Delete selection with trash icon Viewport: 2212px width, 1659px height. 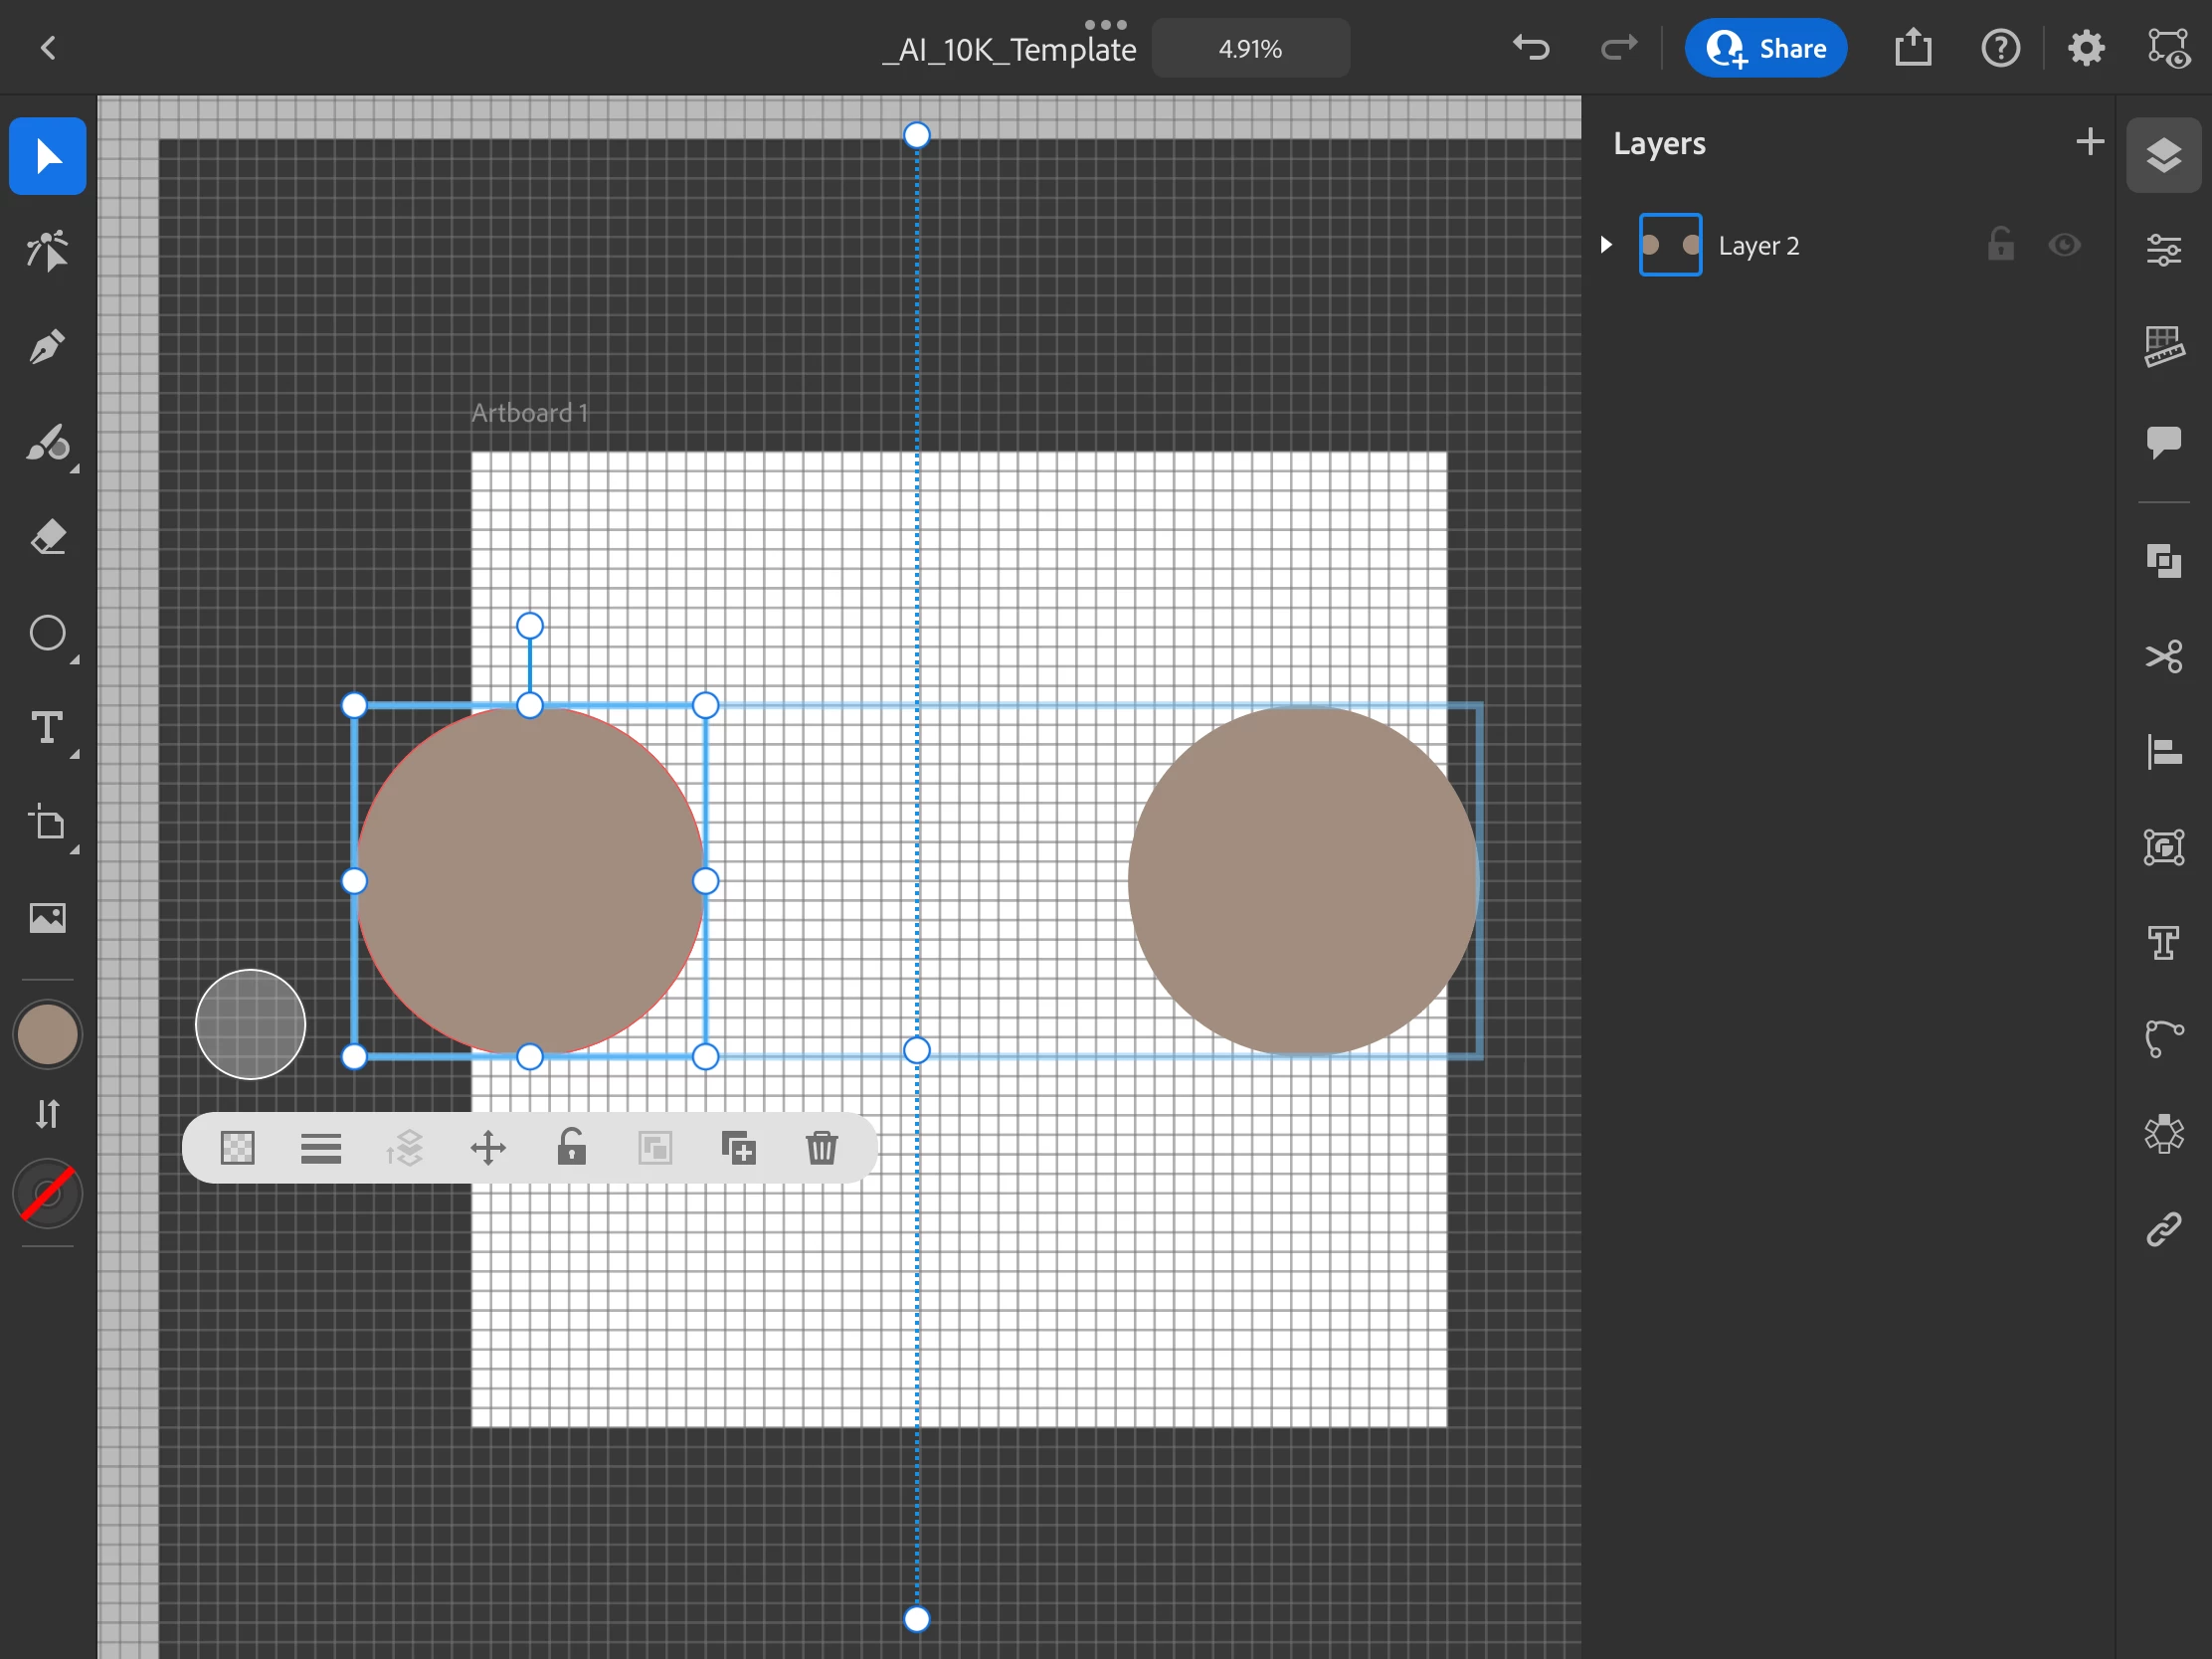[821, 1147]
